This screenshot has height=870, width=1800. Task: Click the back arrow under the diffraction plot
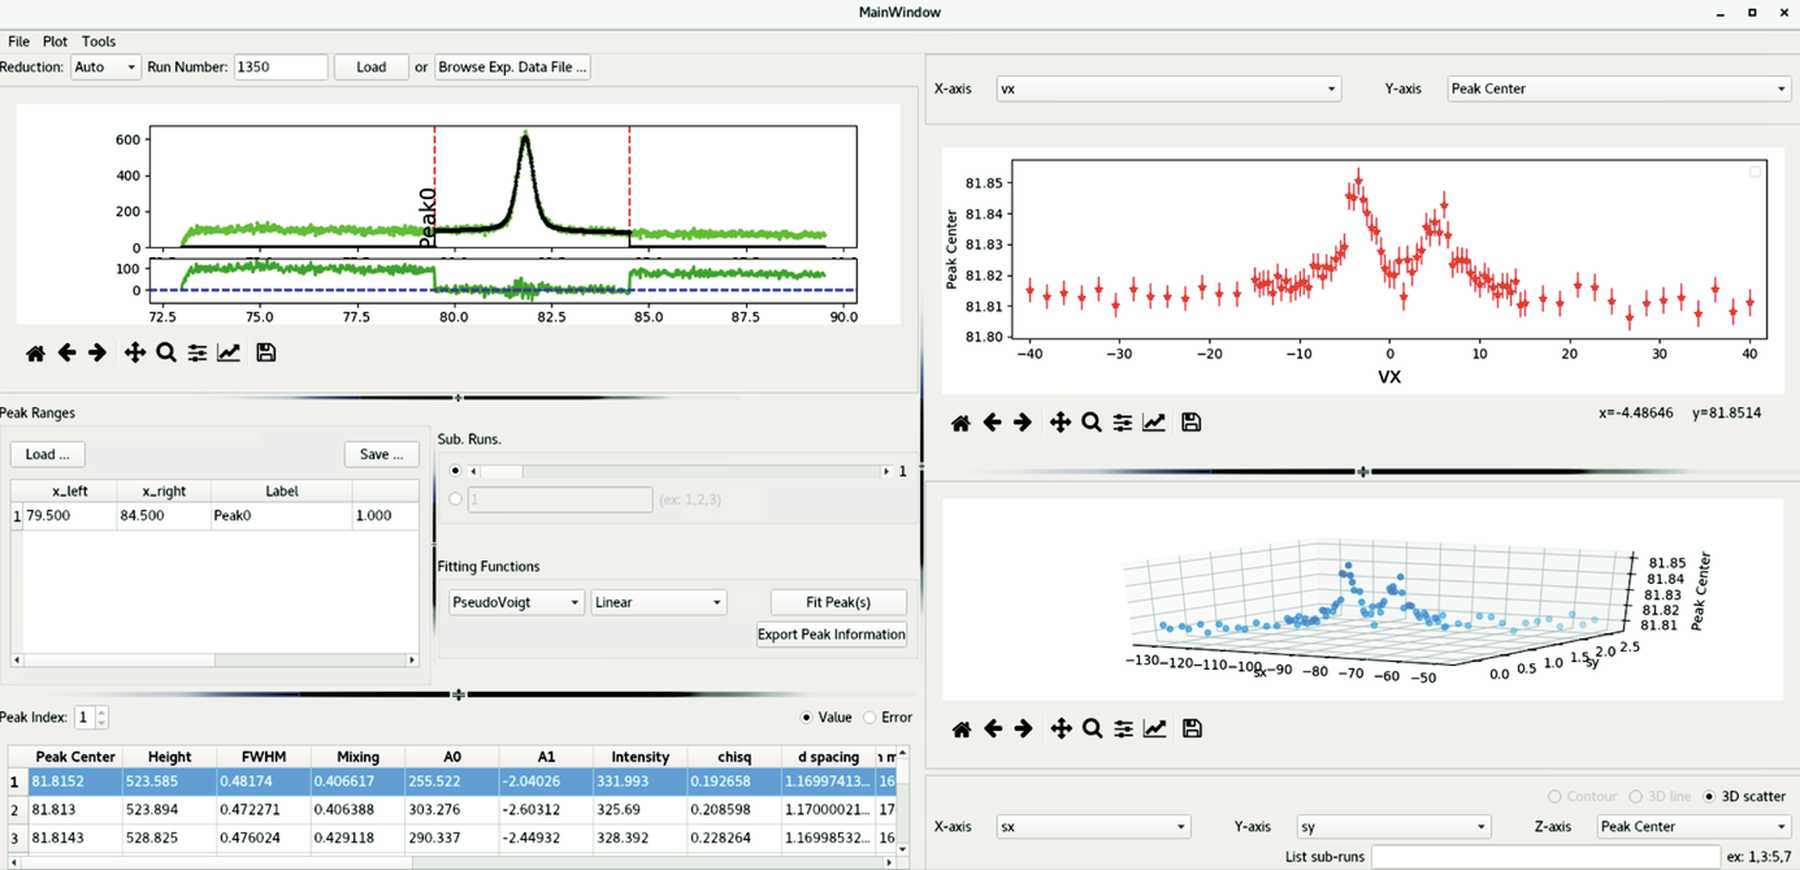[67, 353]
